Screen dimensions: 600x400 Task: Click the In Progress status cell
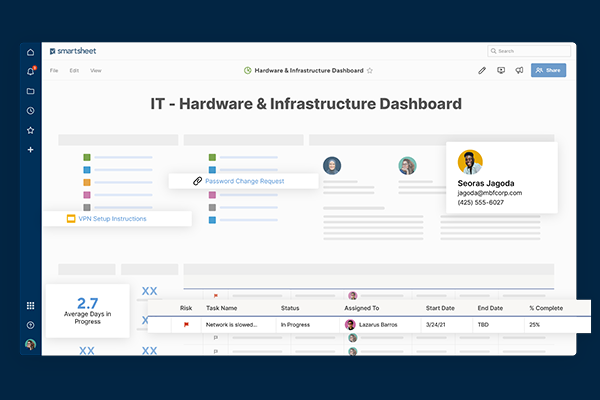pos(295,325)
